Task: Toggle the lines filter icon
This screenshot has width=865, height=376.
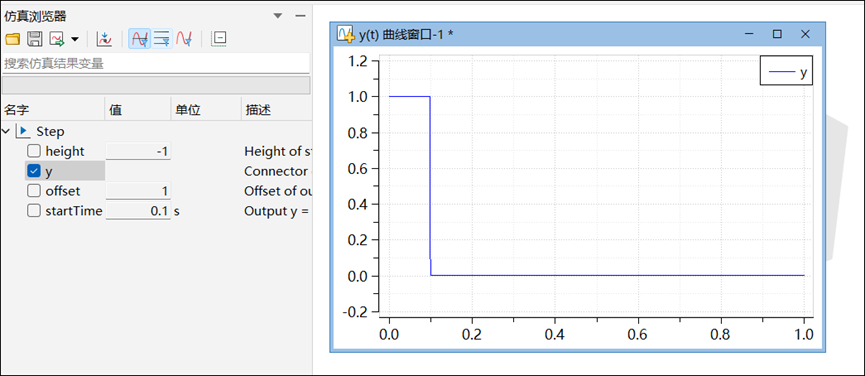Action: tap(162, 39)
